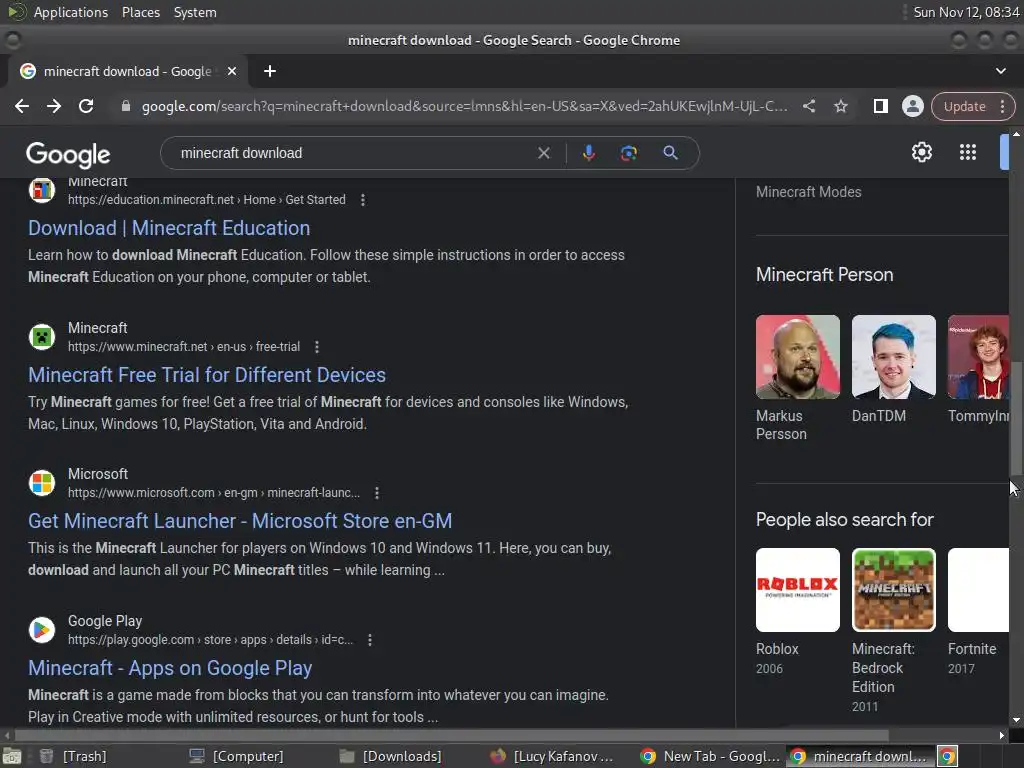Select TommyInnit photo
1024x768 pixels.
[x=978, y=357]
